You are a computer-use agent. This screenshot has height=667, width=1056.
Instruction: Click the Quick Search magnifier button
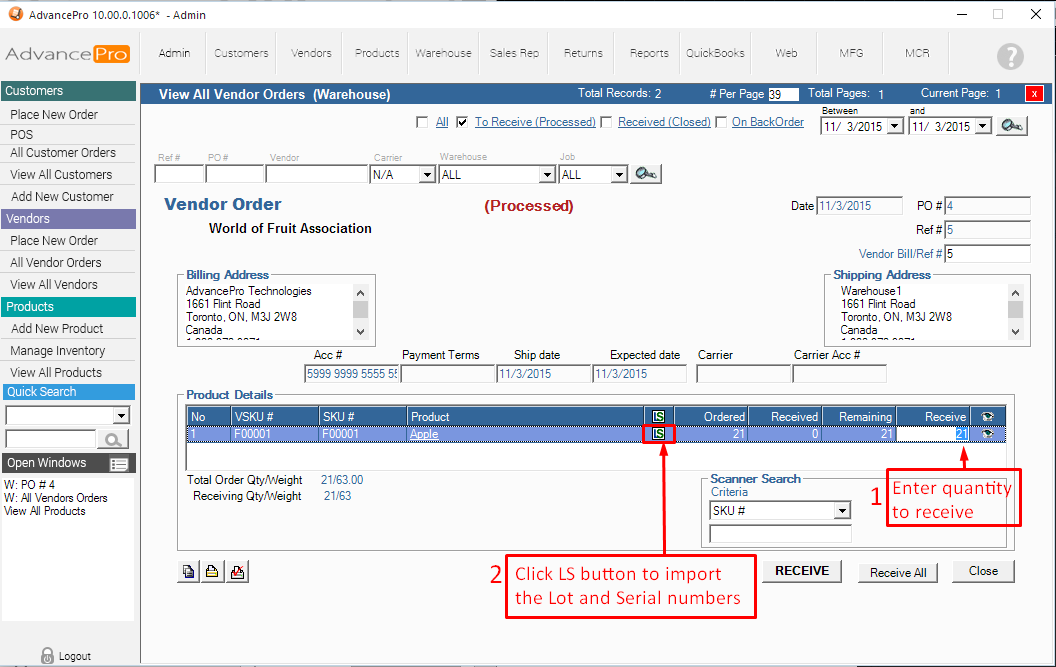pyautogui.click(x=113, y=439)
